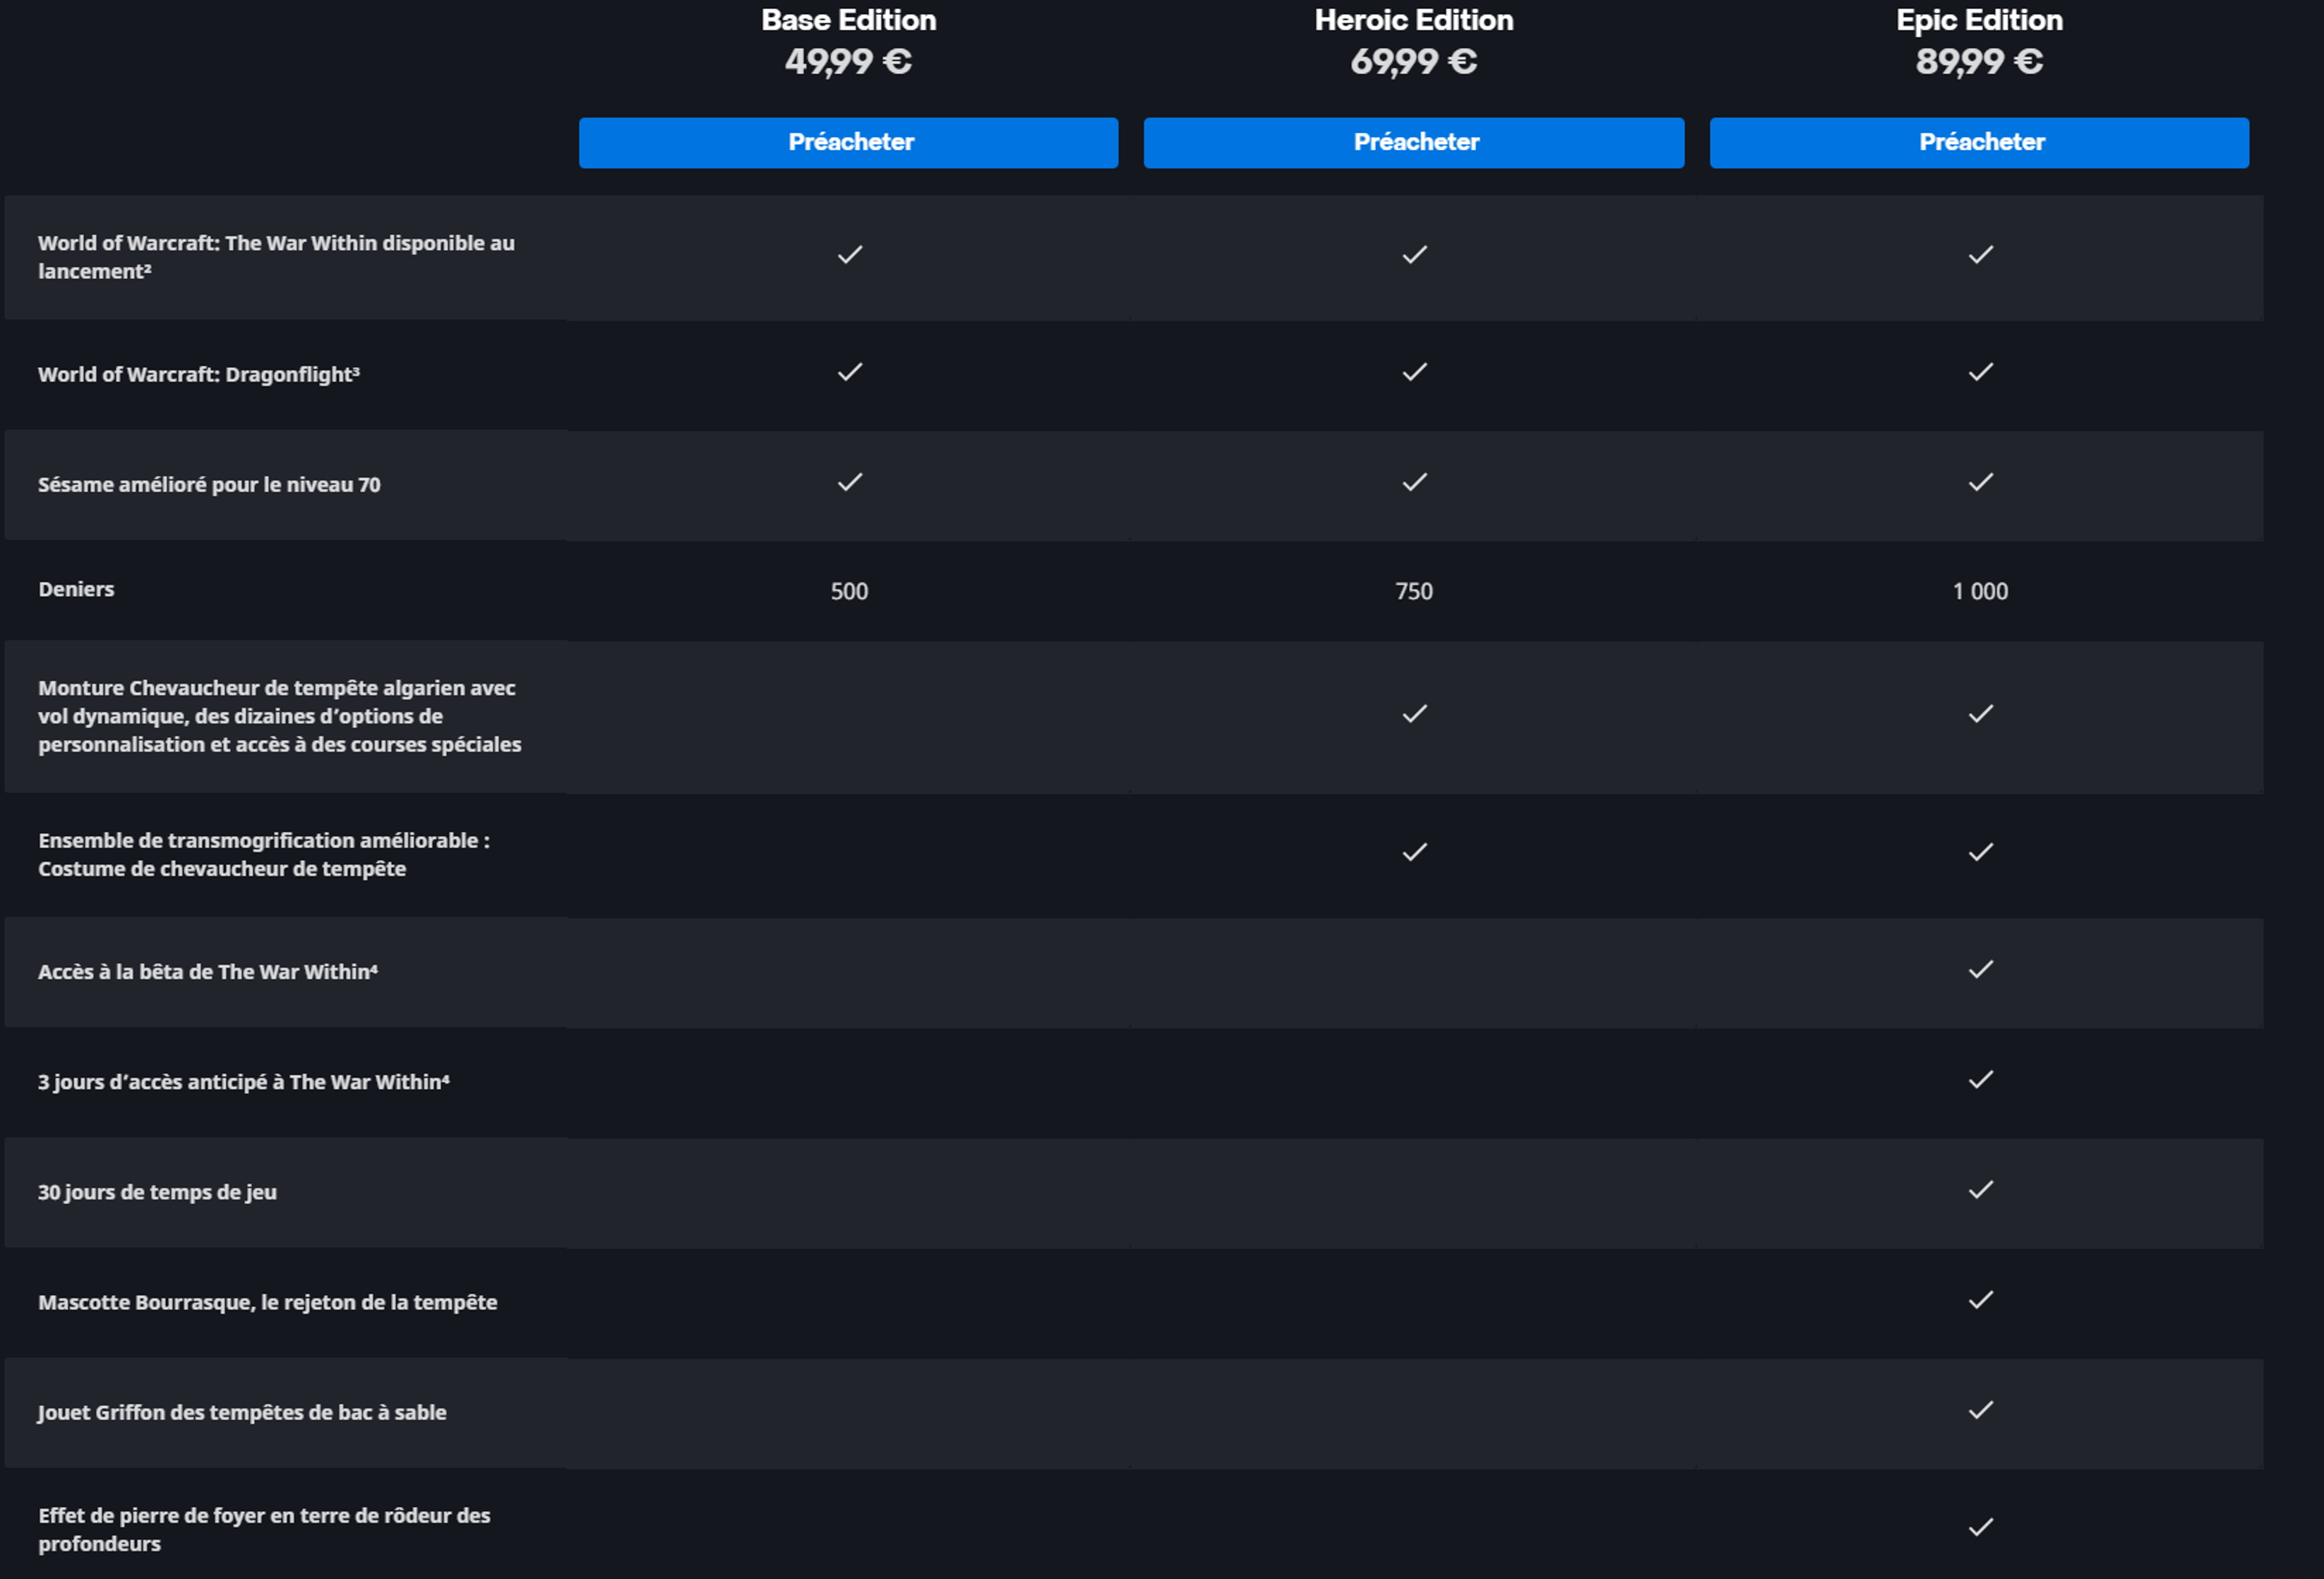Image resolution: width=2324 pixels, height=1579 pixels.
Task: Click the World of Warcraft: Dragonflight label
Action: tap(199, 374)
